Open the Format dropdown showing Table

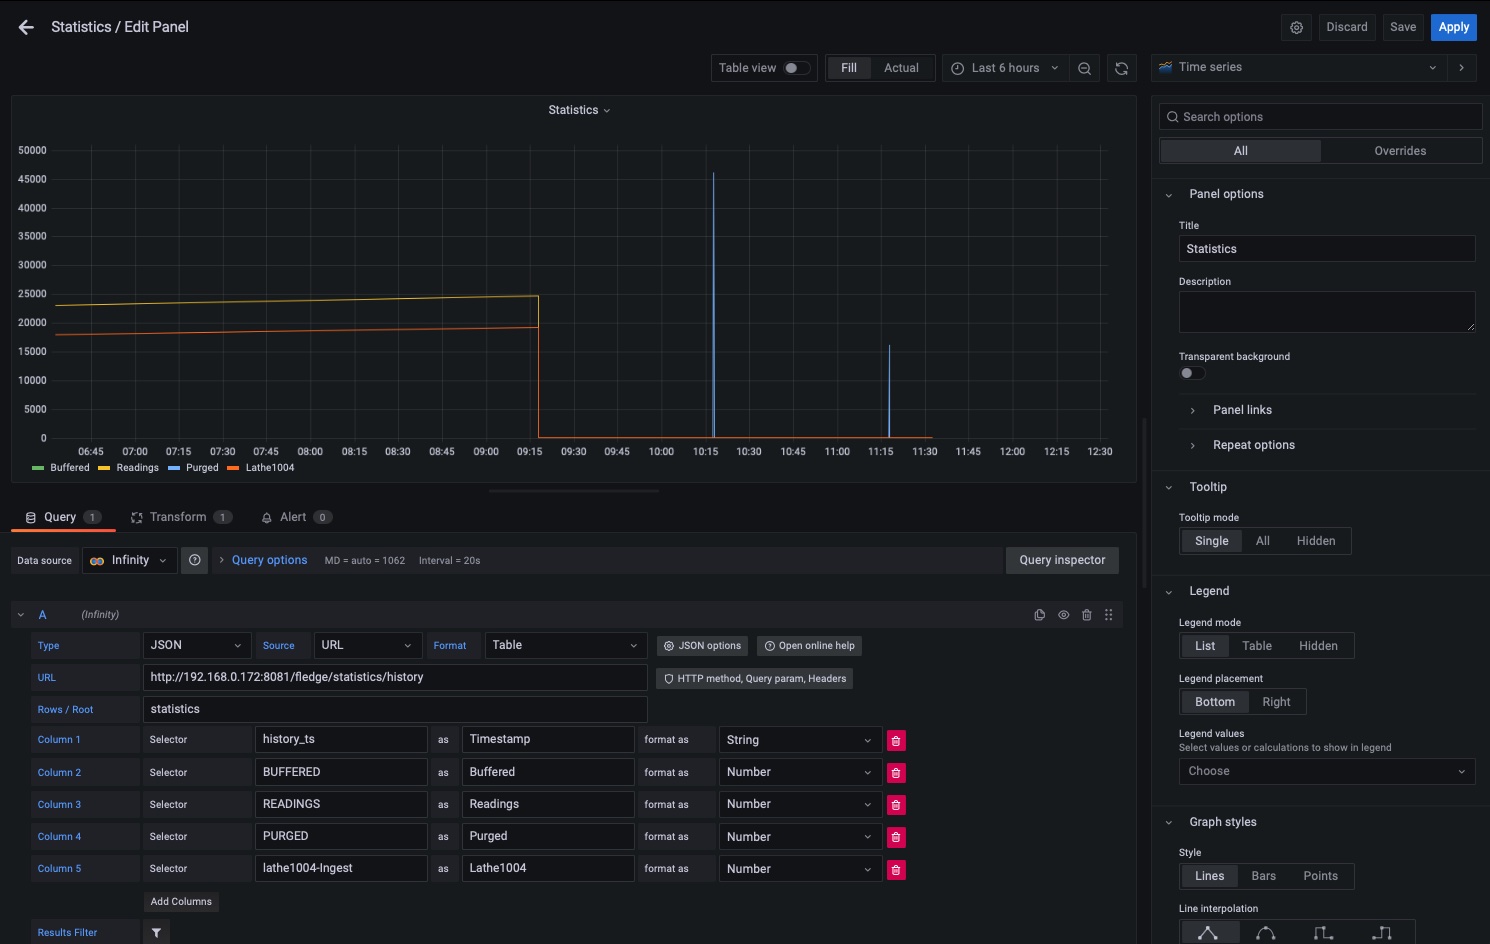565,645
